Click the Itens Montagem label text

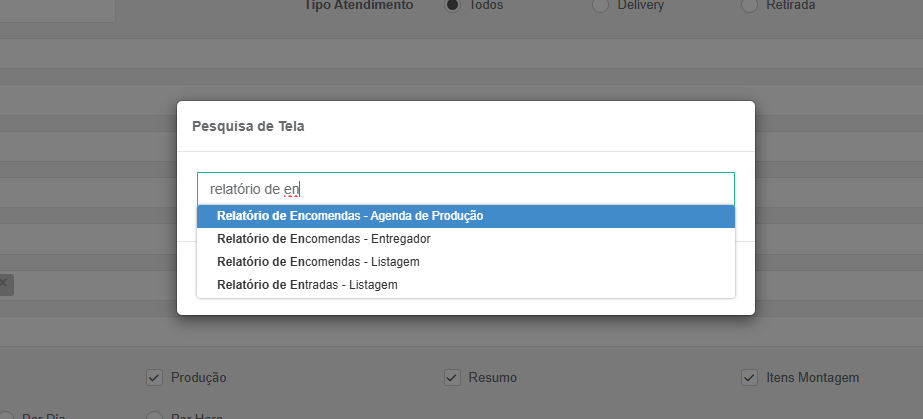[x=812, y=378]
